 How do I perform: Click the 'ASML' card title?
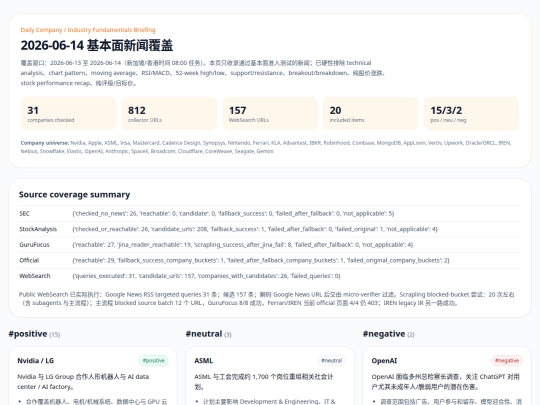click(204, 361)
